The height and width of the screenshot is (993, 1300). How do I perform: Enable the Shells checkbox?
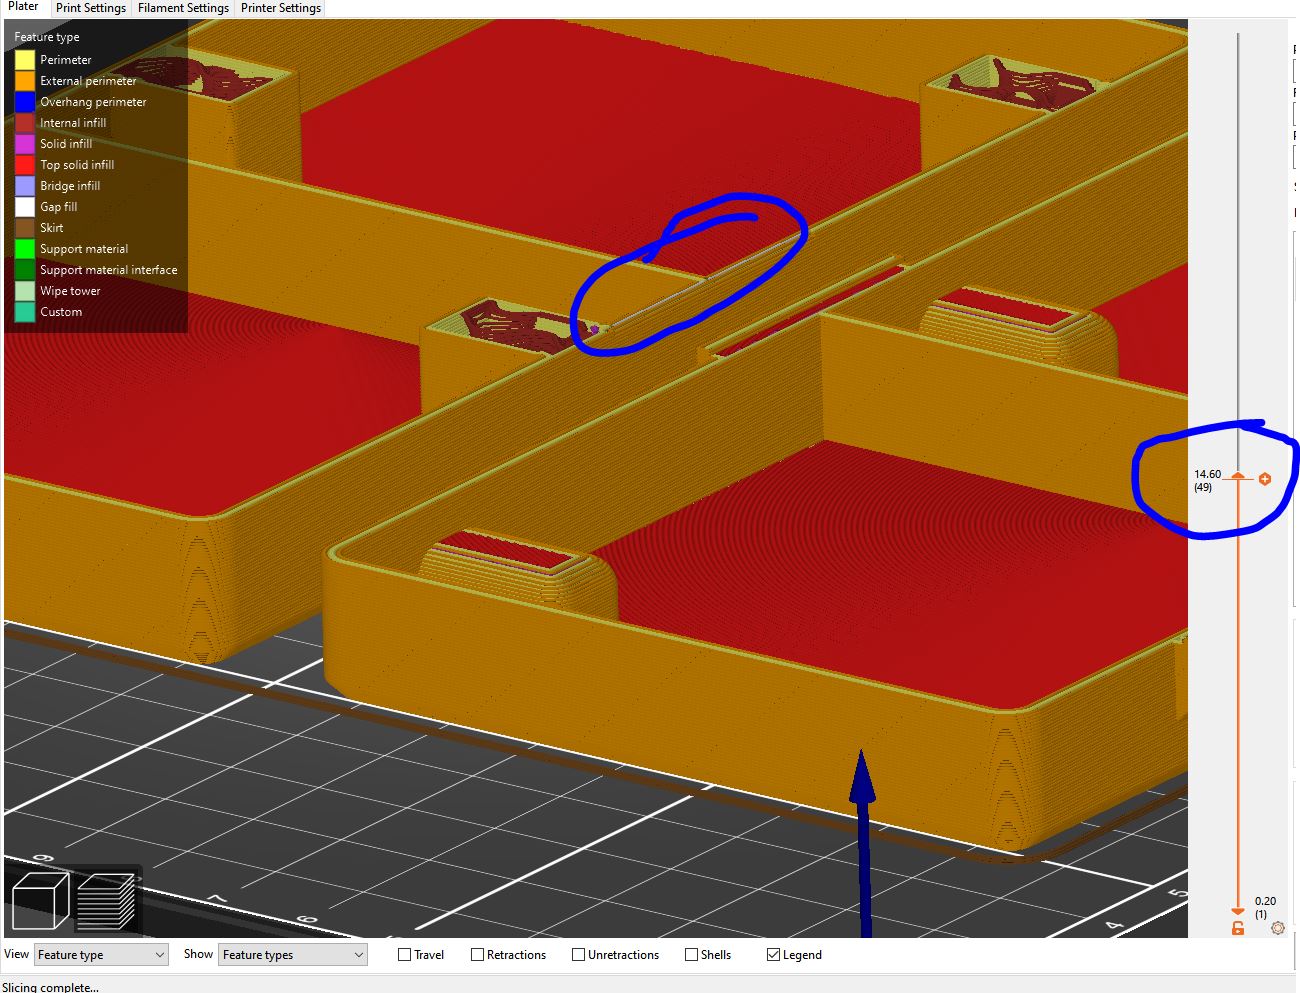tap(690, 954)
